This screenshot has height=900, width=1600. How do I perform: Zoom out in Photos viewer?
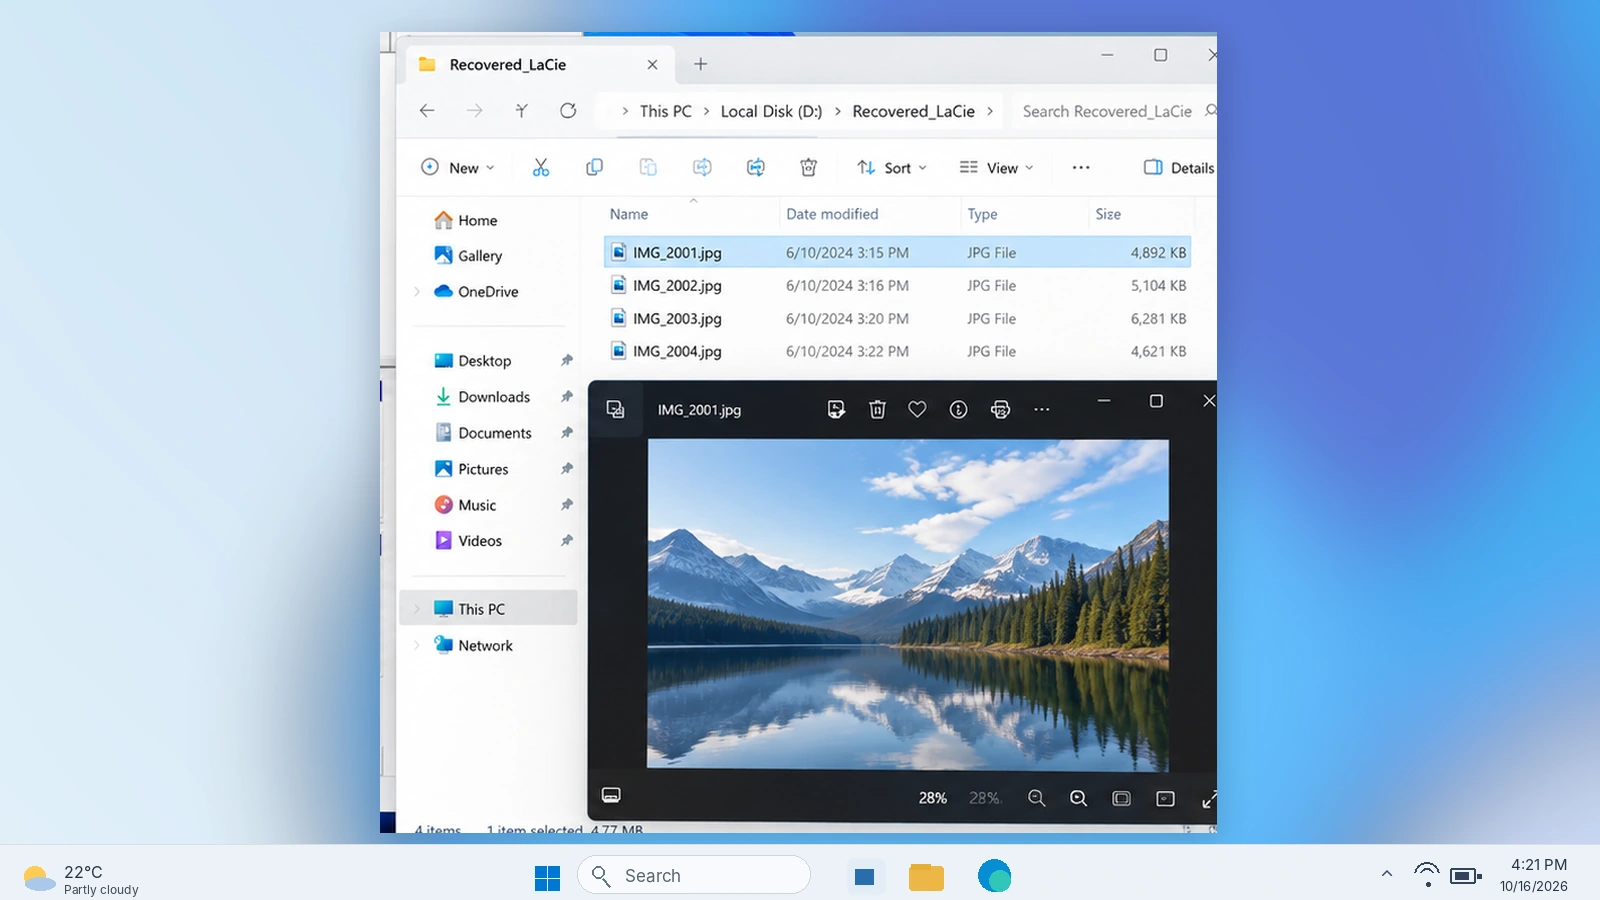[x=1036, y=798]
